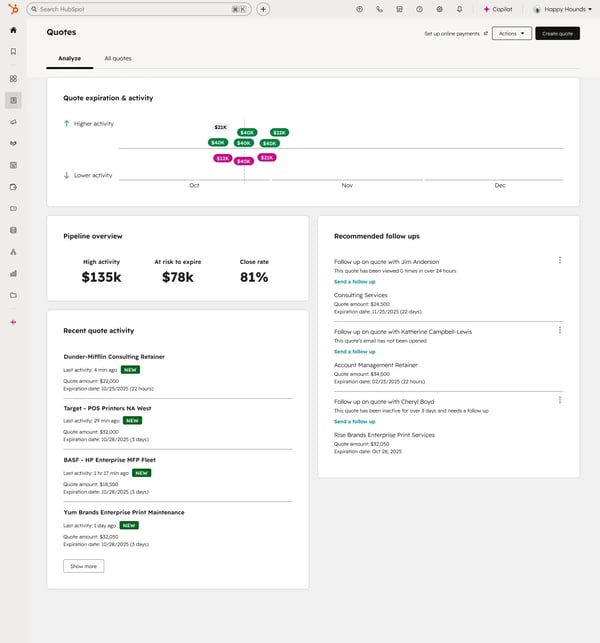Switch to the All quotes tab

point(118,58)
